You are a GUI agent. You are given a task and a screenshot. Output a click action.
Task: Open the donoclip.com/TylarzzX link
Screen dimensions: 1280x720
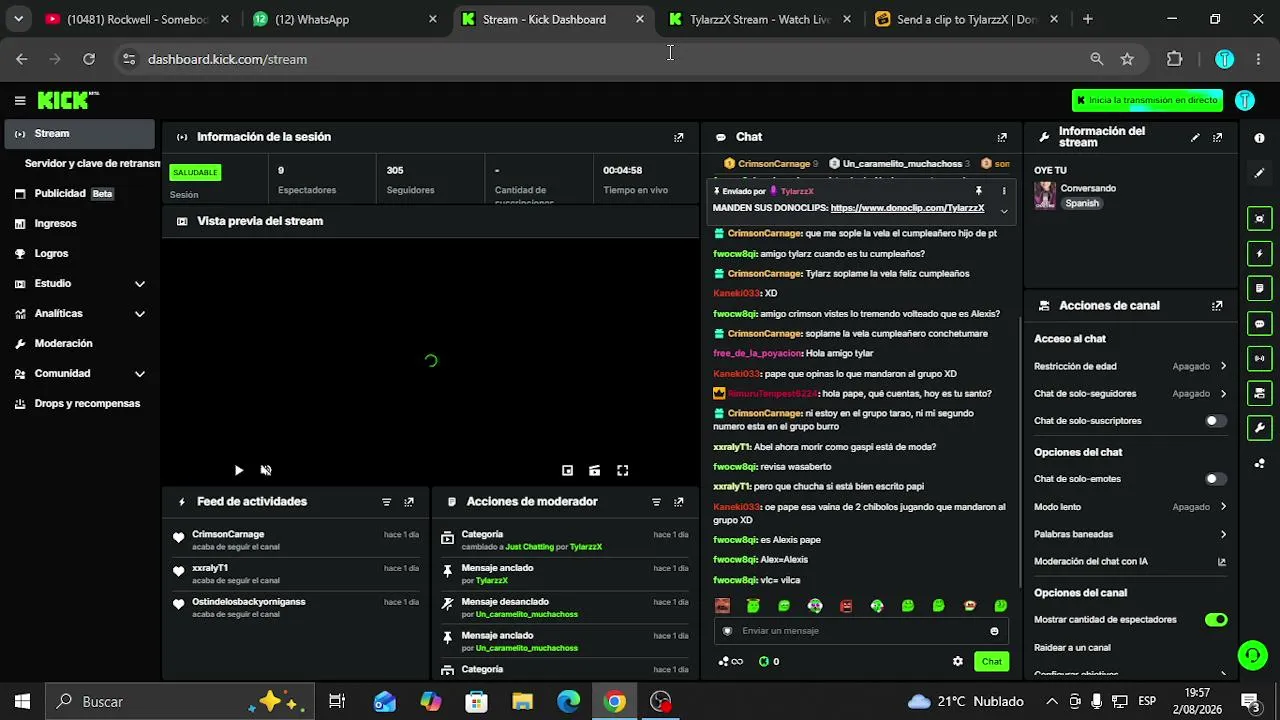(x=907, y=208)
